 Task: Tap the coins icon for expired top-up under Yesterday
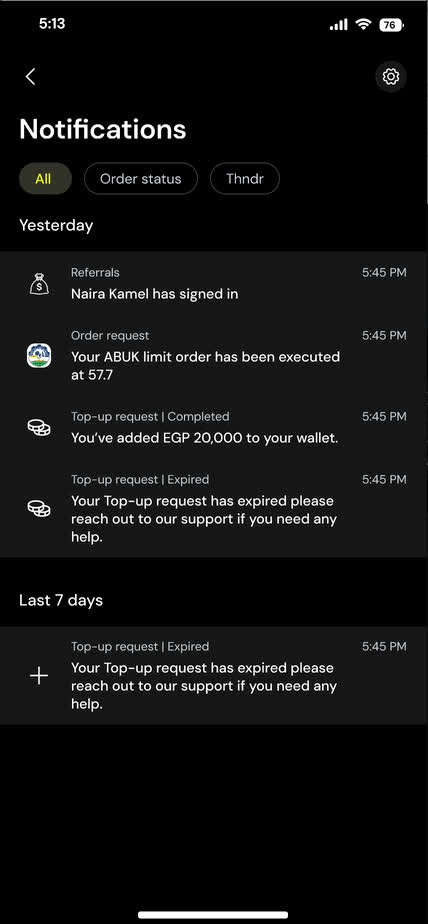39,509
